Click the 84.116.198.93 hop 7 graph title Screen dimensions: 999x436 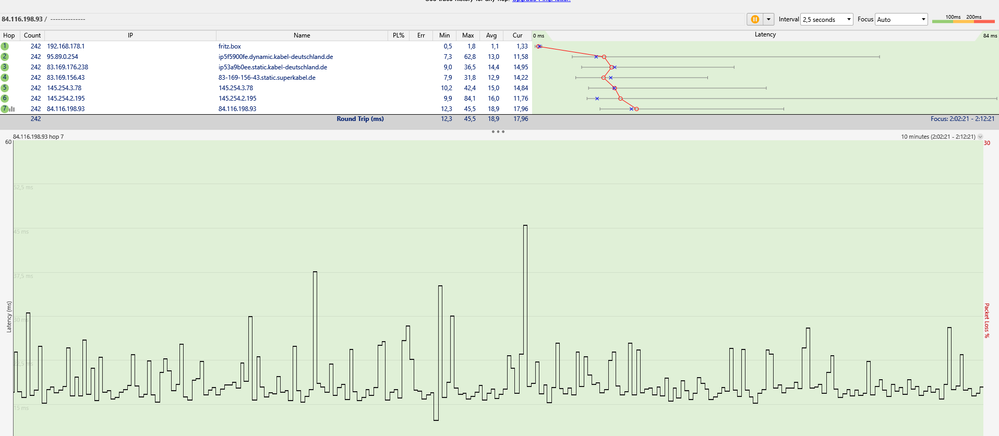[38, 137]
